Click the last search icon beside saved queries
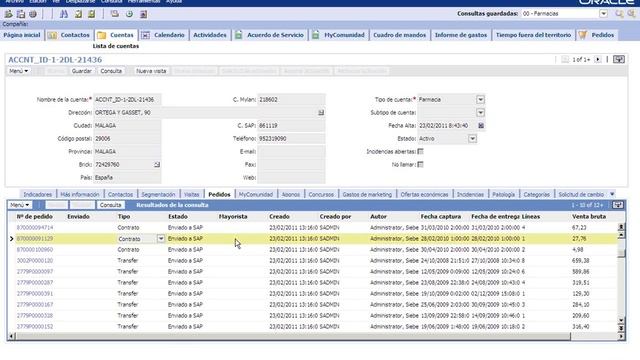Screen dimensions: 640x360 (x=631, y=14)
